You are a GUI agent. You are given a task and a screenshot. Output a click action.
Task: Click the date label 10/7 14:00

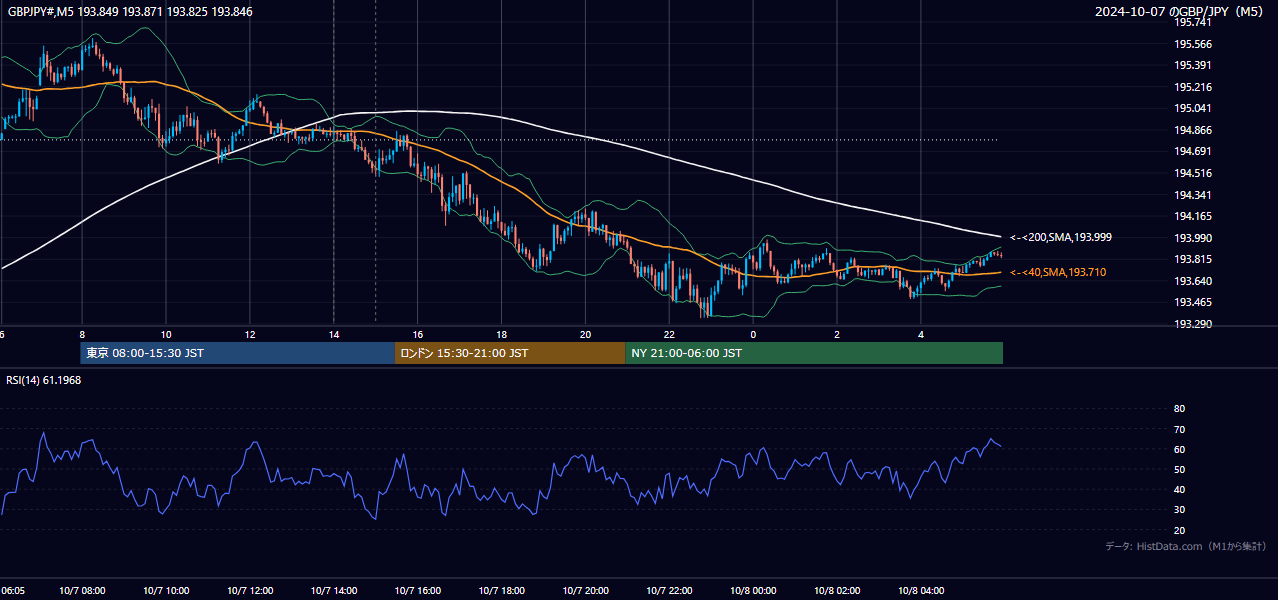click(334, 591)
